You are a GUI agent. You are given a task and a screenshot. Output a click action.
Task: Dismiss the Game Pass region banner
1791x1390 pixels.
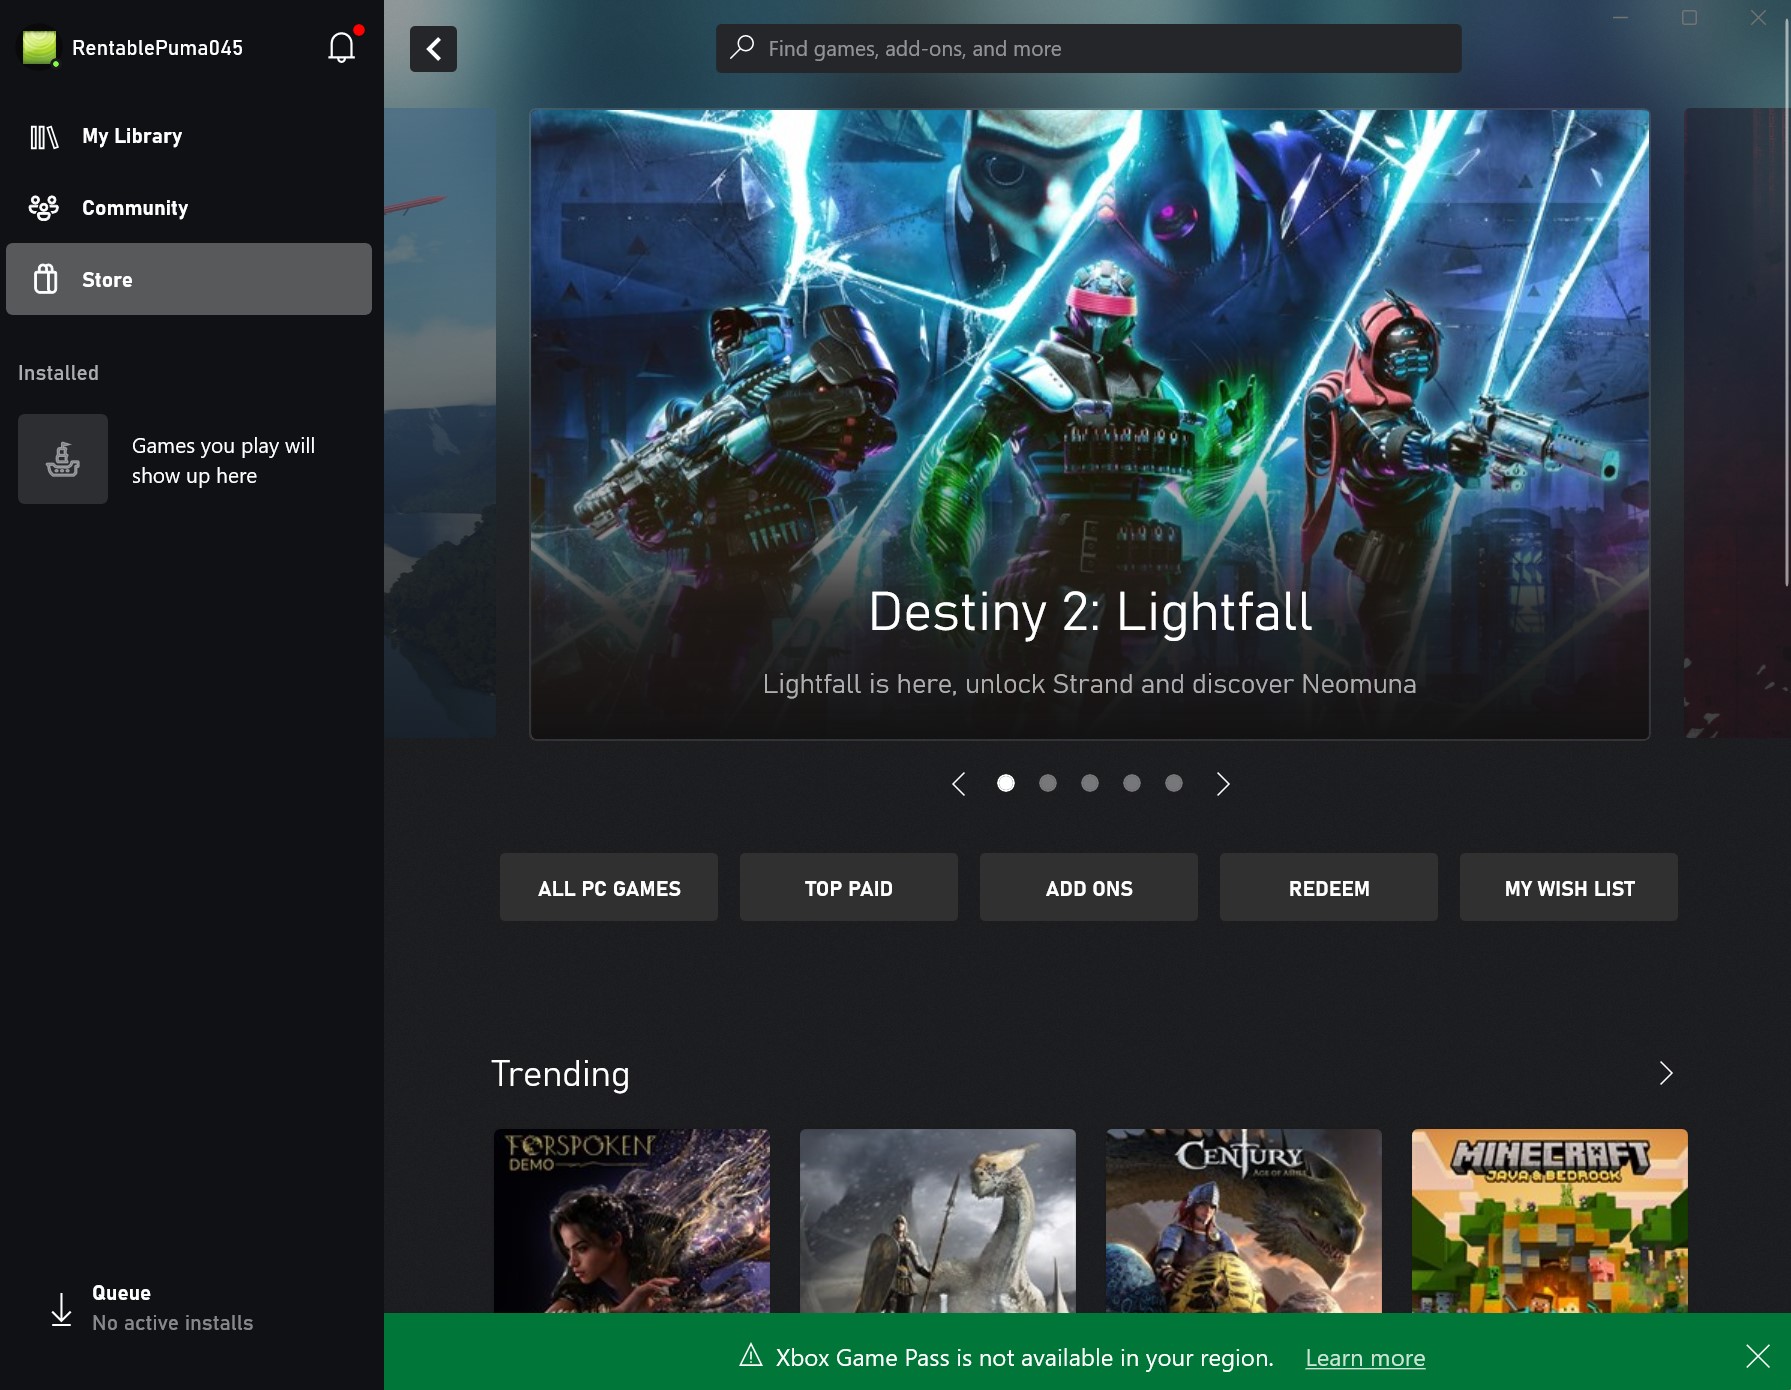pyautogui.click(x=1757, y=1356)
